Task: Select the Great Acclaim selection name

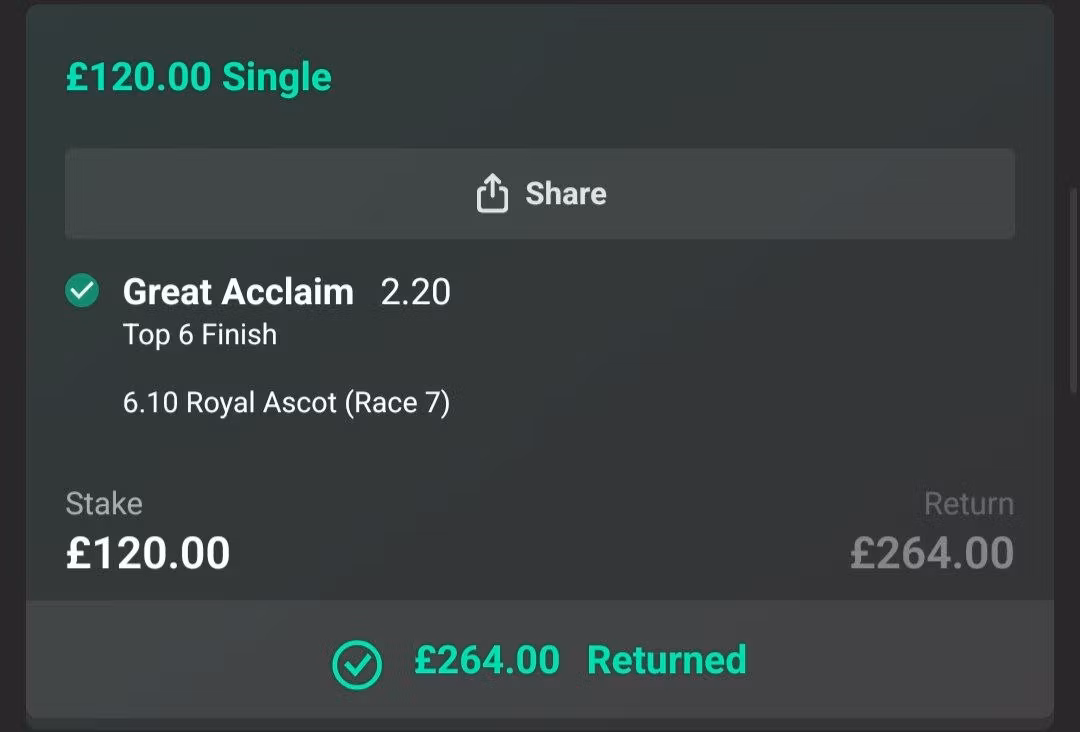Action: (238, 291)
